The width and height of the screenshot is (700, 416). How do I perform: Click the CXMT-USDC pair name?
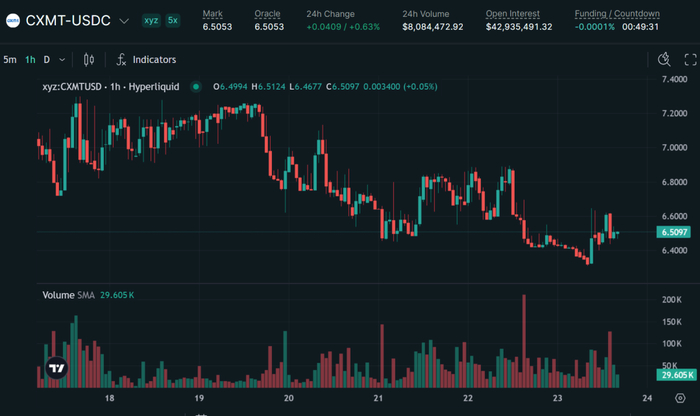tap(68, 21)
